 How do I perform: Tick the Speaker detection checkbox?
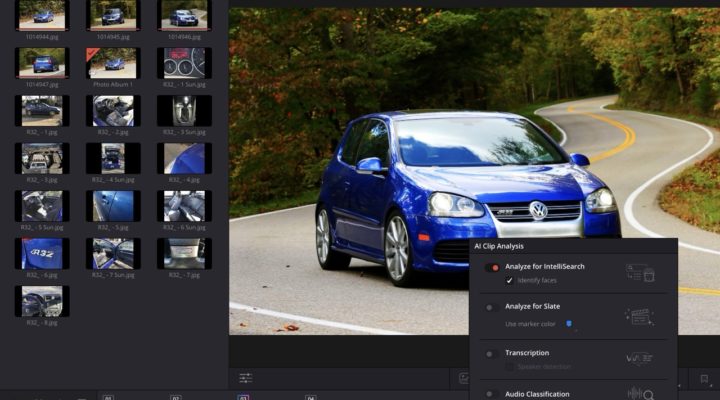(509, 367)
